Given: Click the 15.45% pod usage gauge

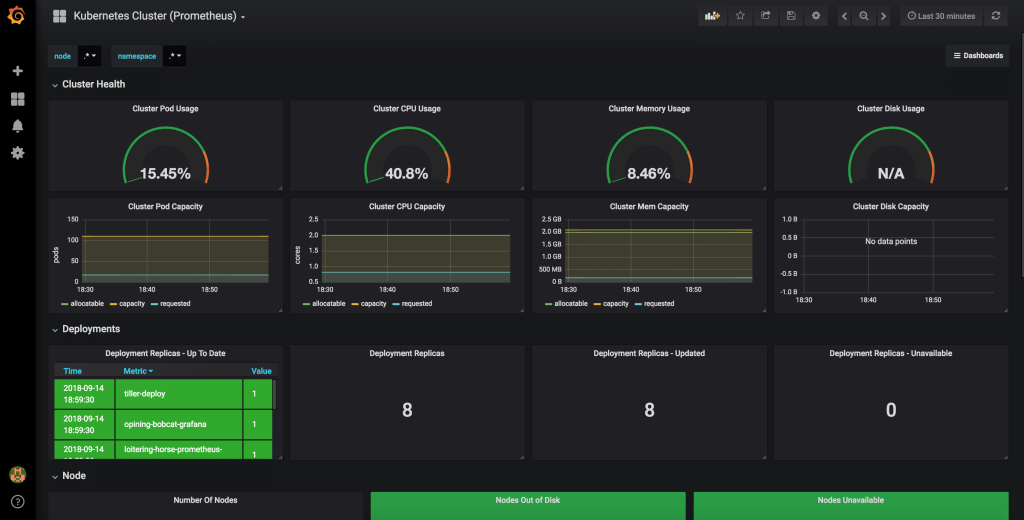Looking at the screenshot, I should click(x=165, y=157).
